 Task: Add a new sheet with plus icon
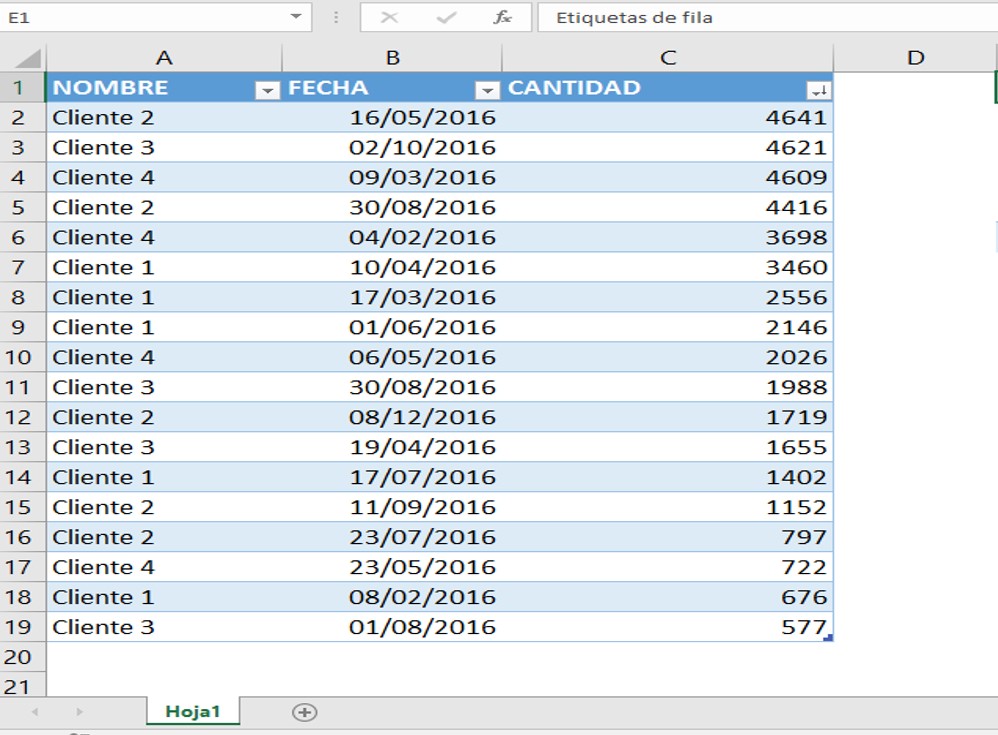click(x=304, y=712)
